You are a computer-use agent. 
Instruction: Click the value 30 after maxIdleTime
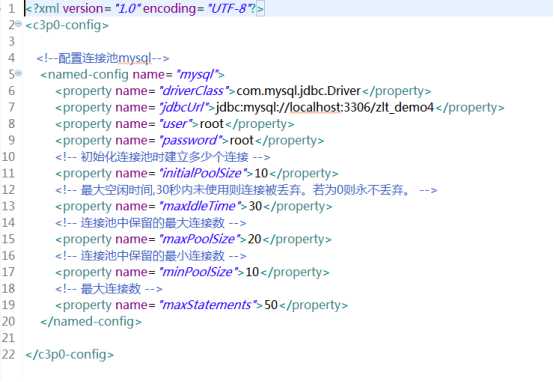[255, 206]
